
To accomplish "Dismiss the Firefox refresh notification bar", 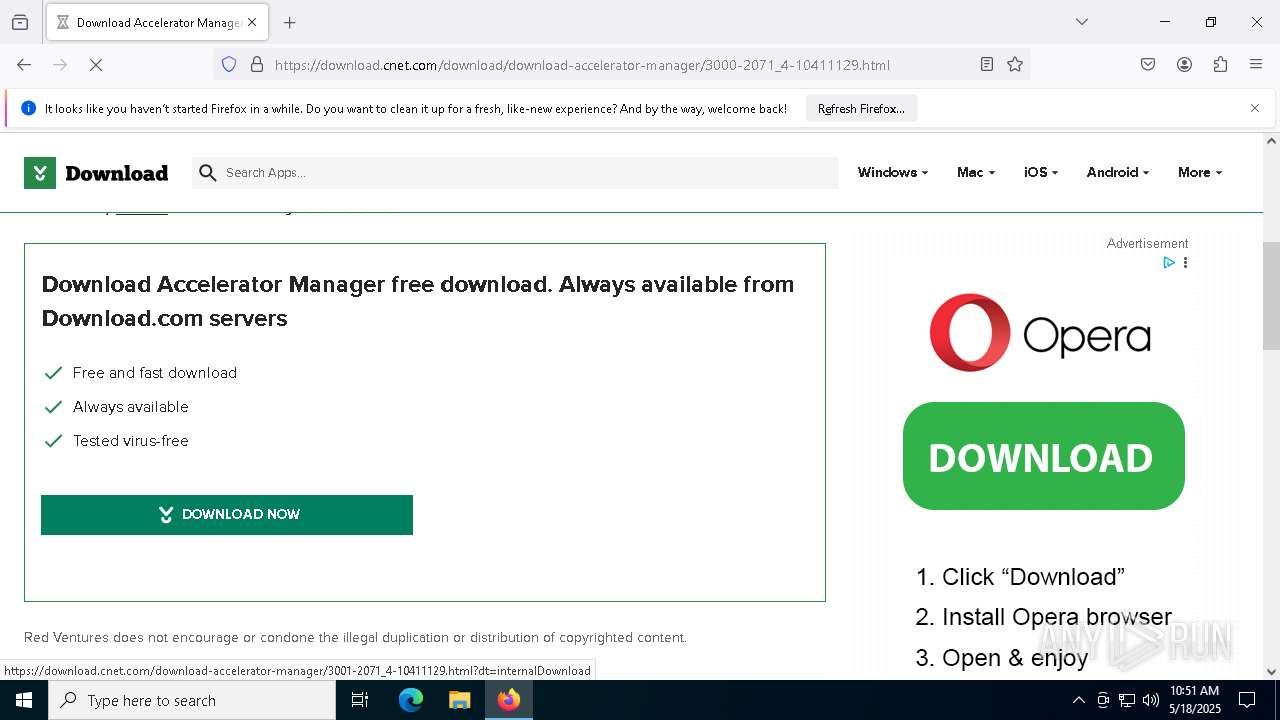I will pos(1255,108).
